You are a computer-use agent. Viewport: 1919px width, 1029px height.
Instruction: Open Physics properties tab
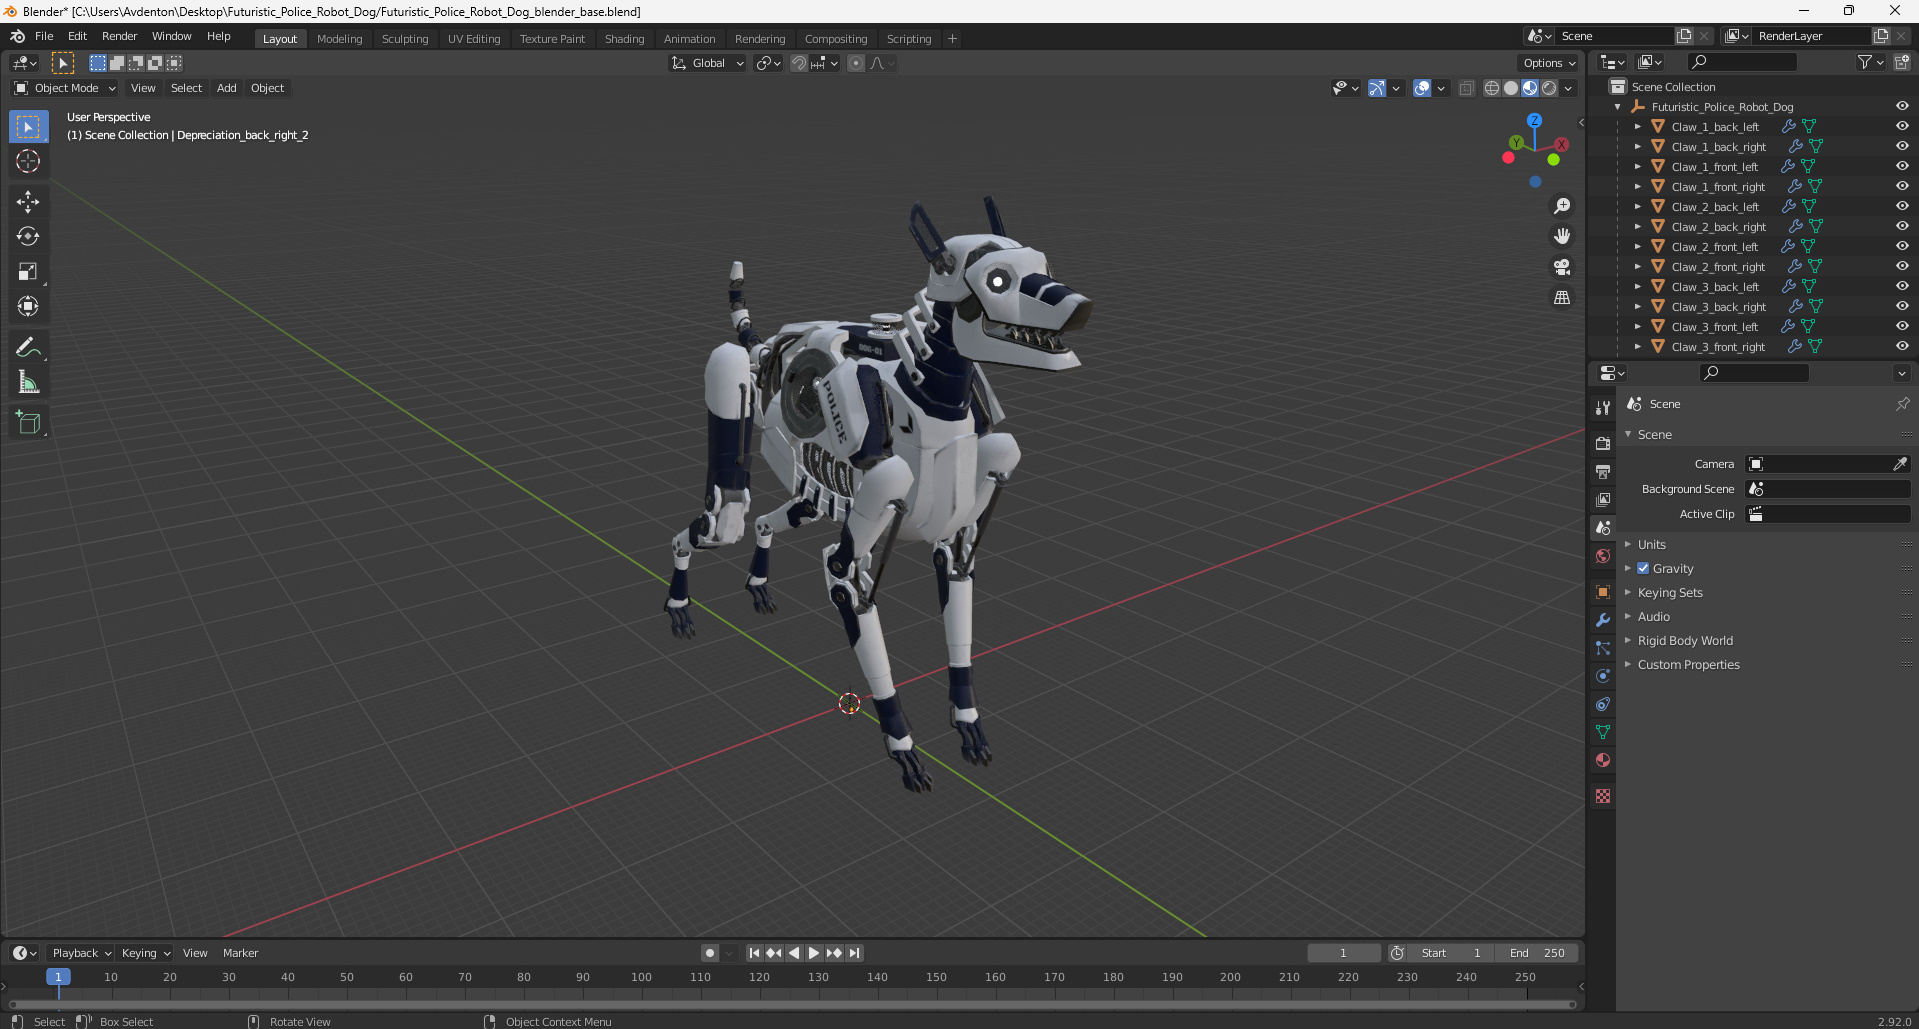click(1603, 676)
